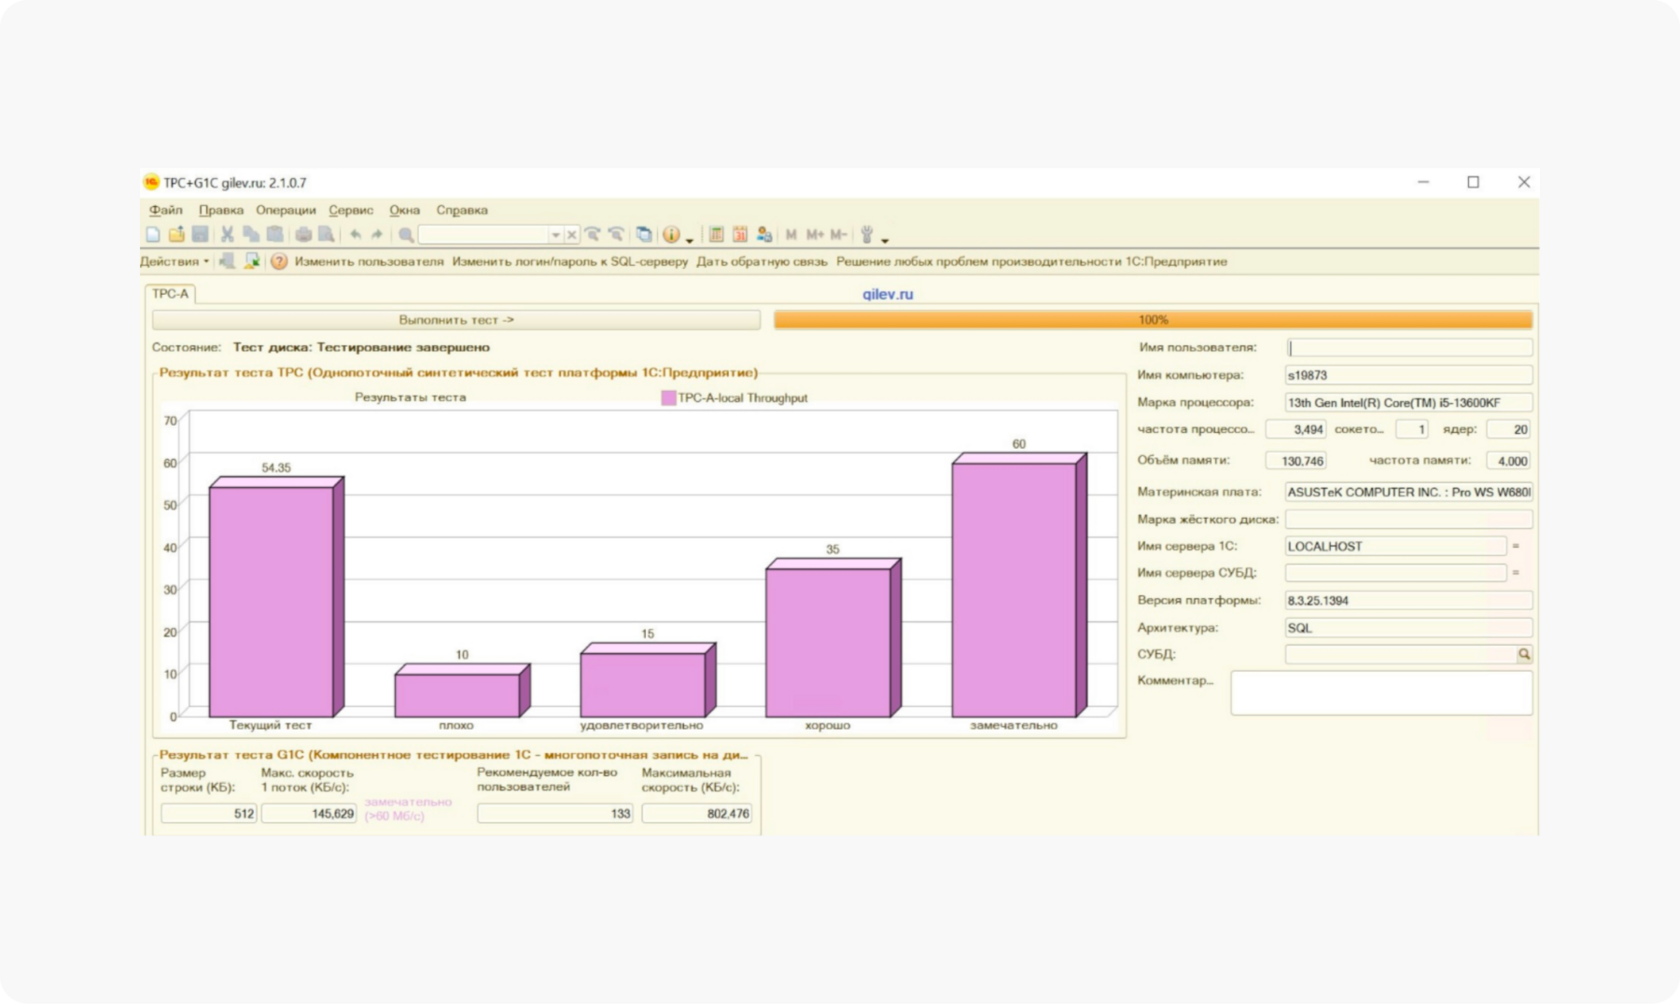This screenshot has height=1004, width=1680.
Task: Click the Find previous icon
Action: pos(616,235)
